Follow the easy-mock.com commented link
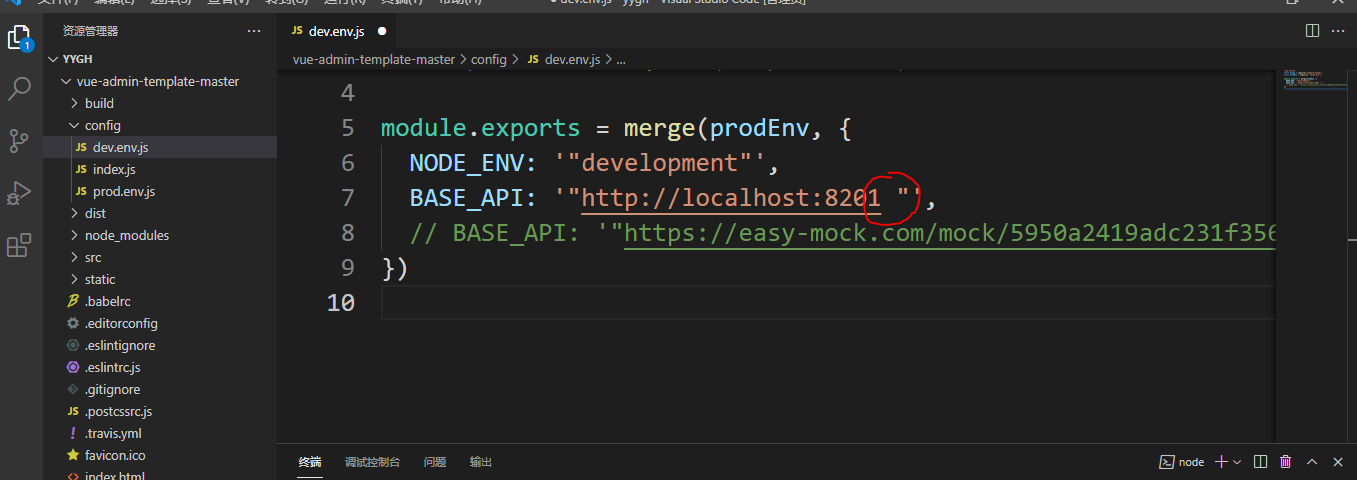Viewport: 1357px width, 480px height. point(950,233)
